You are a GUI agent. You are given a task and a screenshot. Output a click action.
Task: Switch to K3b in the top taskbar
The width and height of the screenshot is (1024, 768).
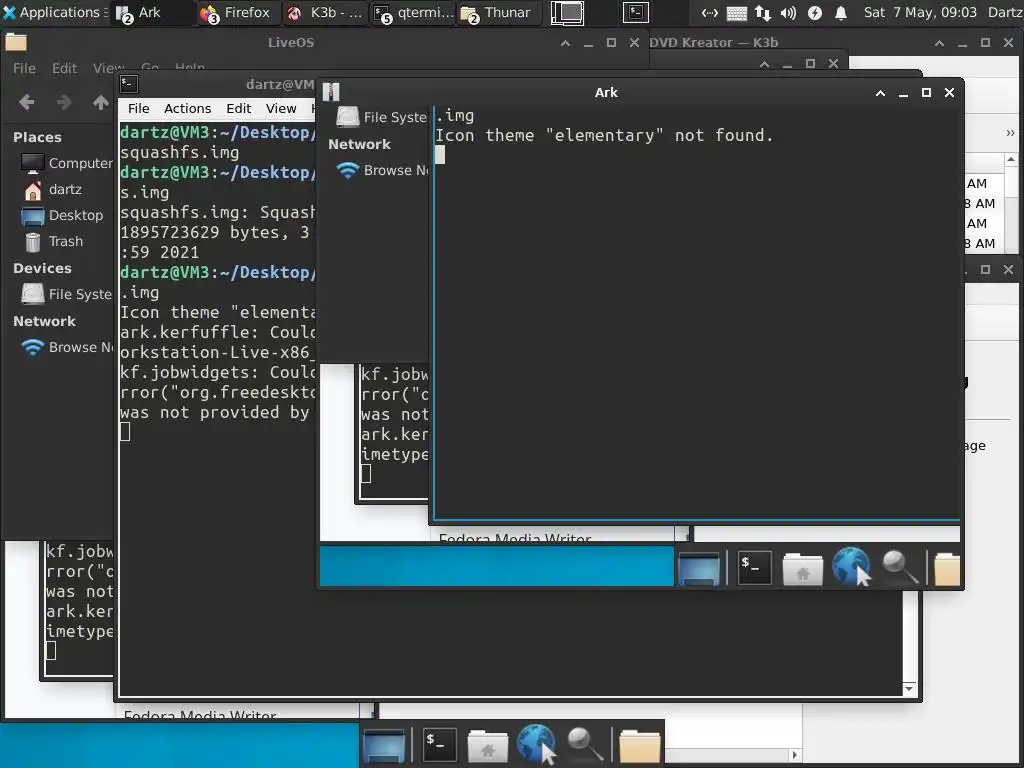click(325, 12)
